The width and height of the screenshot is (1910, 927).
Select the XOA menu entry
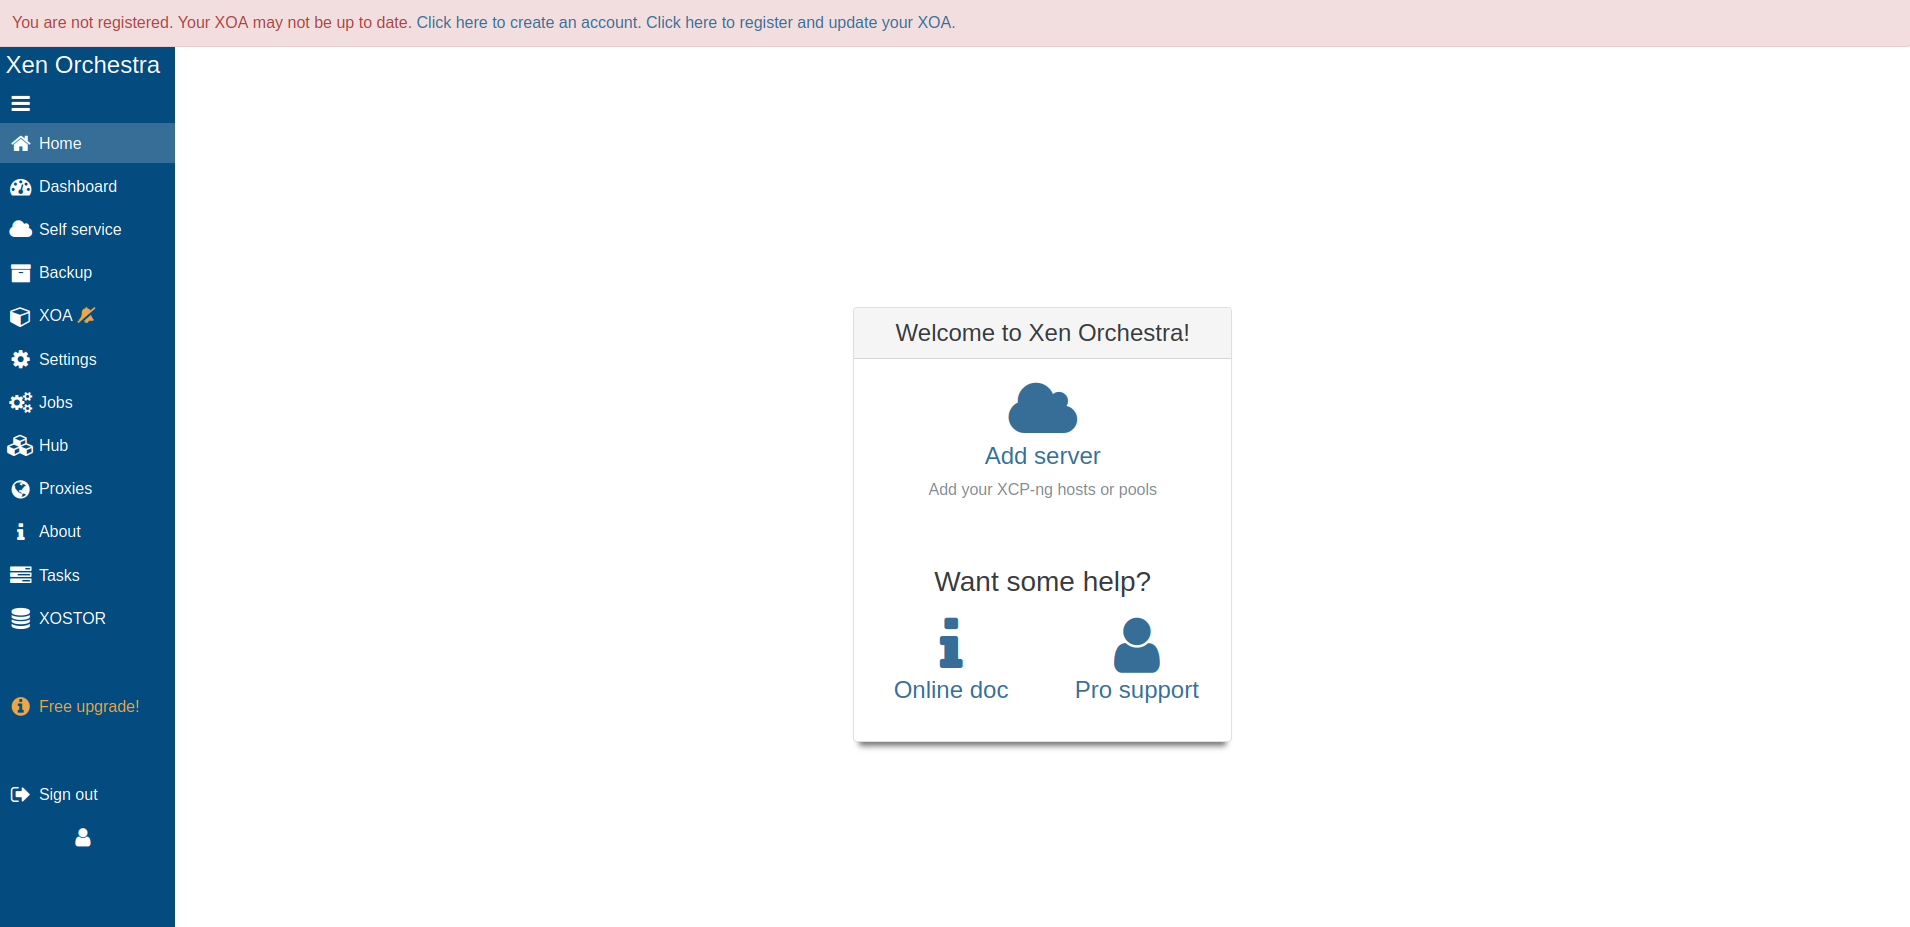pyautogui.click(x=56, y=315)
